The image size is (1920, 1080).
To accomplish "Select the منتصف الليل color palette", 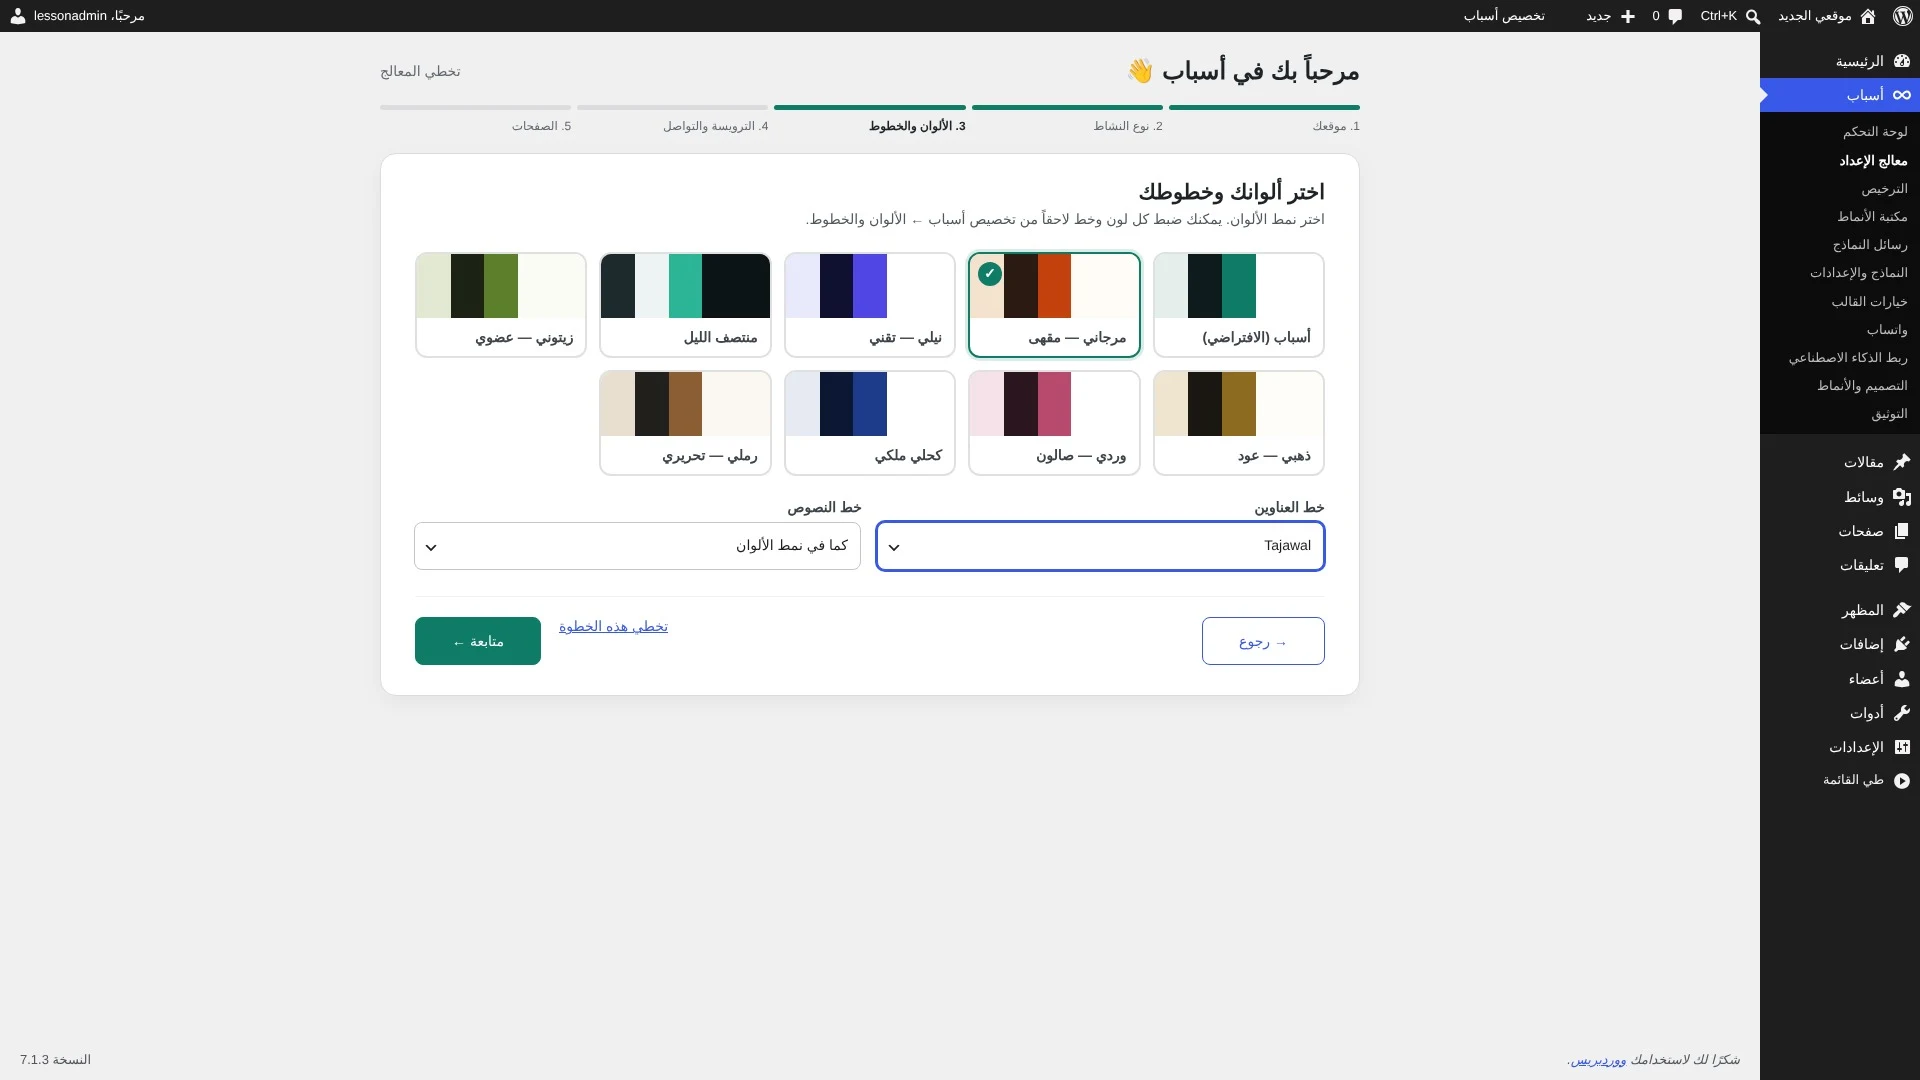I will point(685,305).
